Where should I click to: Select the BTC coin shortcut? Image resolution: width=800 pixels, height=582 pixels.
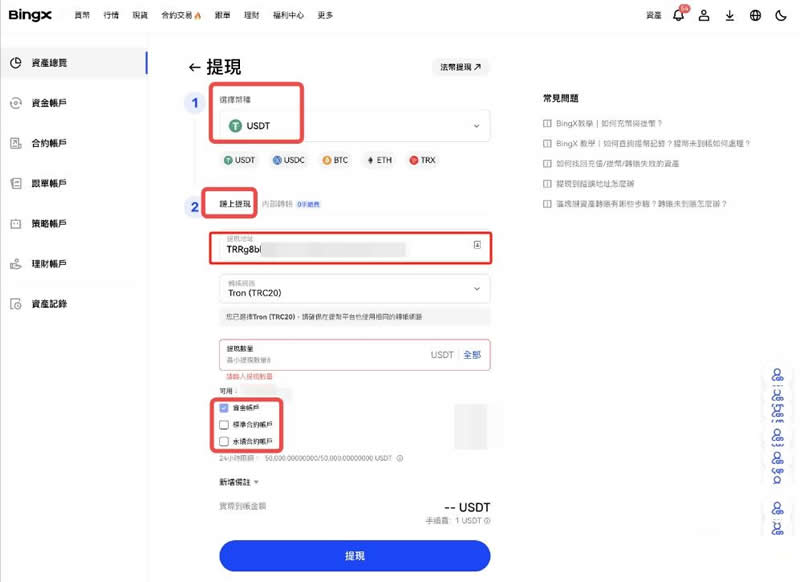point(334,160)
